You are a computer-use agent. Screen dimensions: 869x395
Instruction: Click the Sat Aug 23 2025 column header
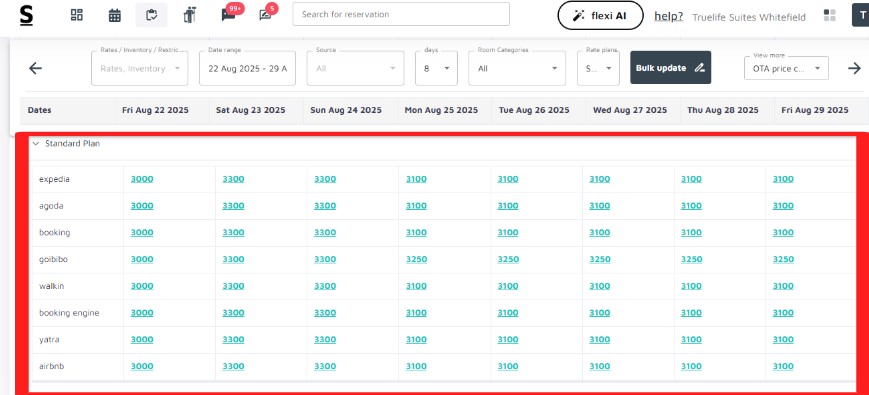(x=251, y=110)
